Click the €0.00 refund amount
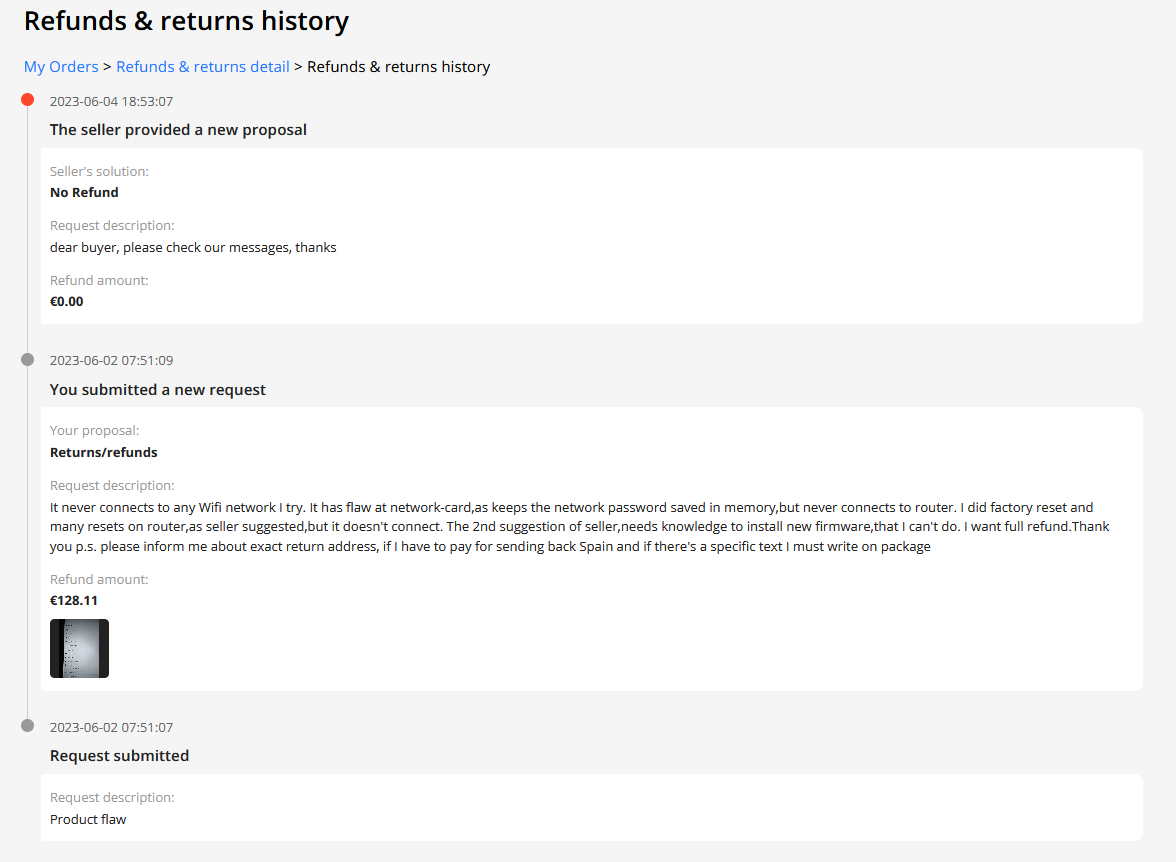The width and height of the screenshot is (1176, 862). pyautogui.click(x=67, y=302)
